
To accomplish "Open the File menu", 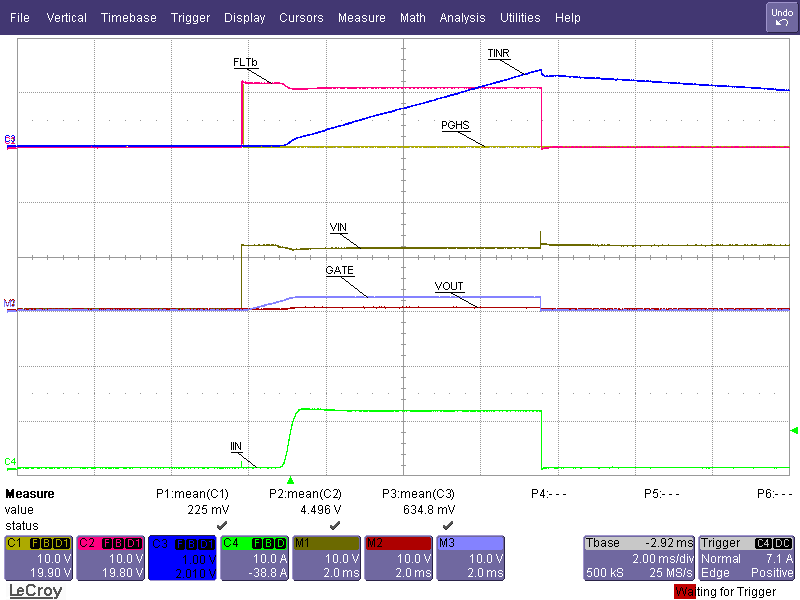I will click(x=20, y=18).
